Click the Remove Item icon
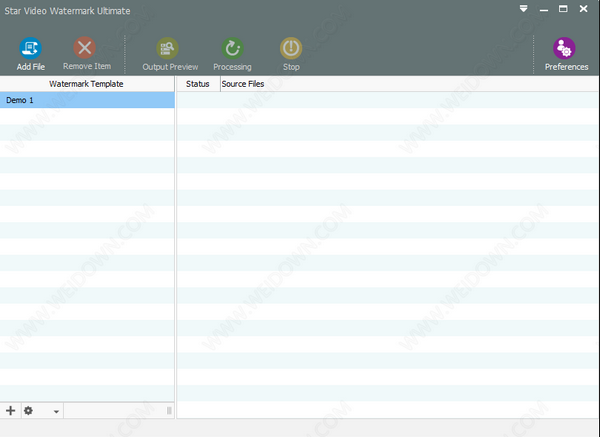600x437 pixels. pyautogui.click(x=86, y=48)
